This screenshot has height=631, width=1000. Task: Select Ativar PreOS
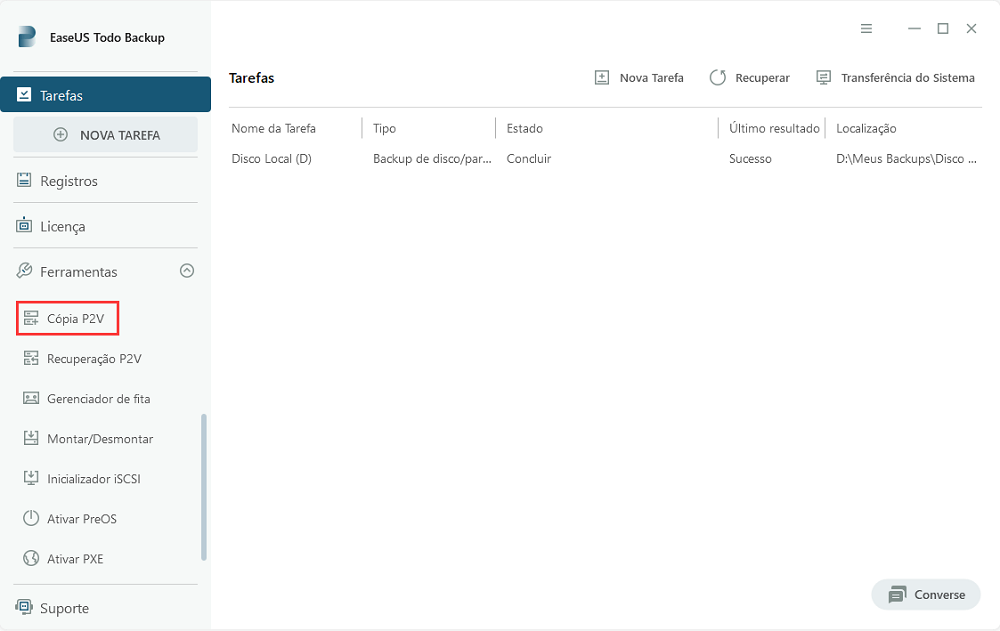85,518
